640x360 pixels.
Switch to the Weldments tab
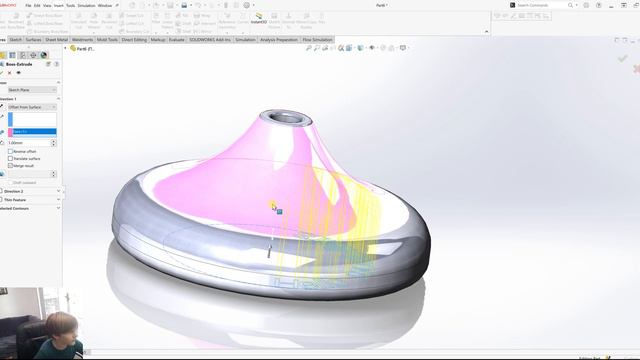pyautogui.click(x=82, y=40)
